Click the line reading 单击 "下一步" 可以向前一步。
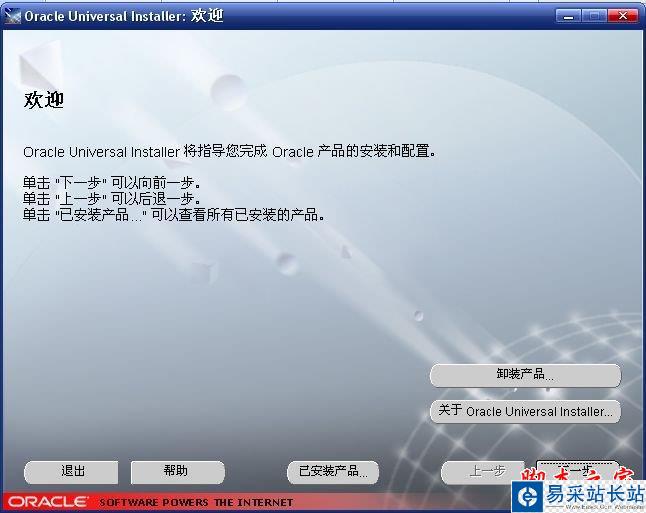Image resolution: width=646 pixels, height=513 pixels. point(112,183)
